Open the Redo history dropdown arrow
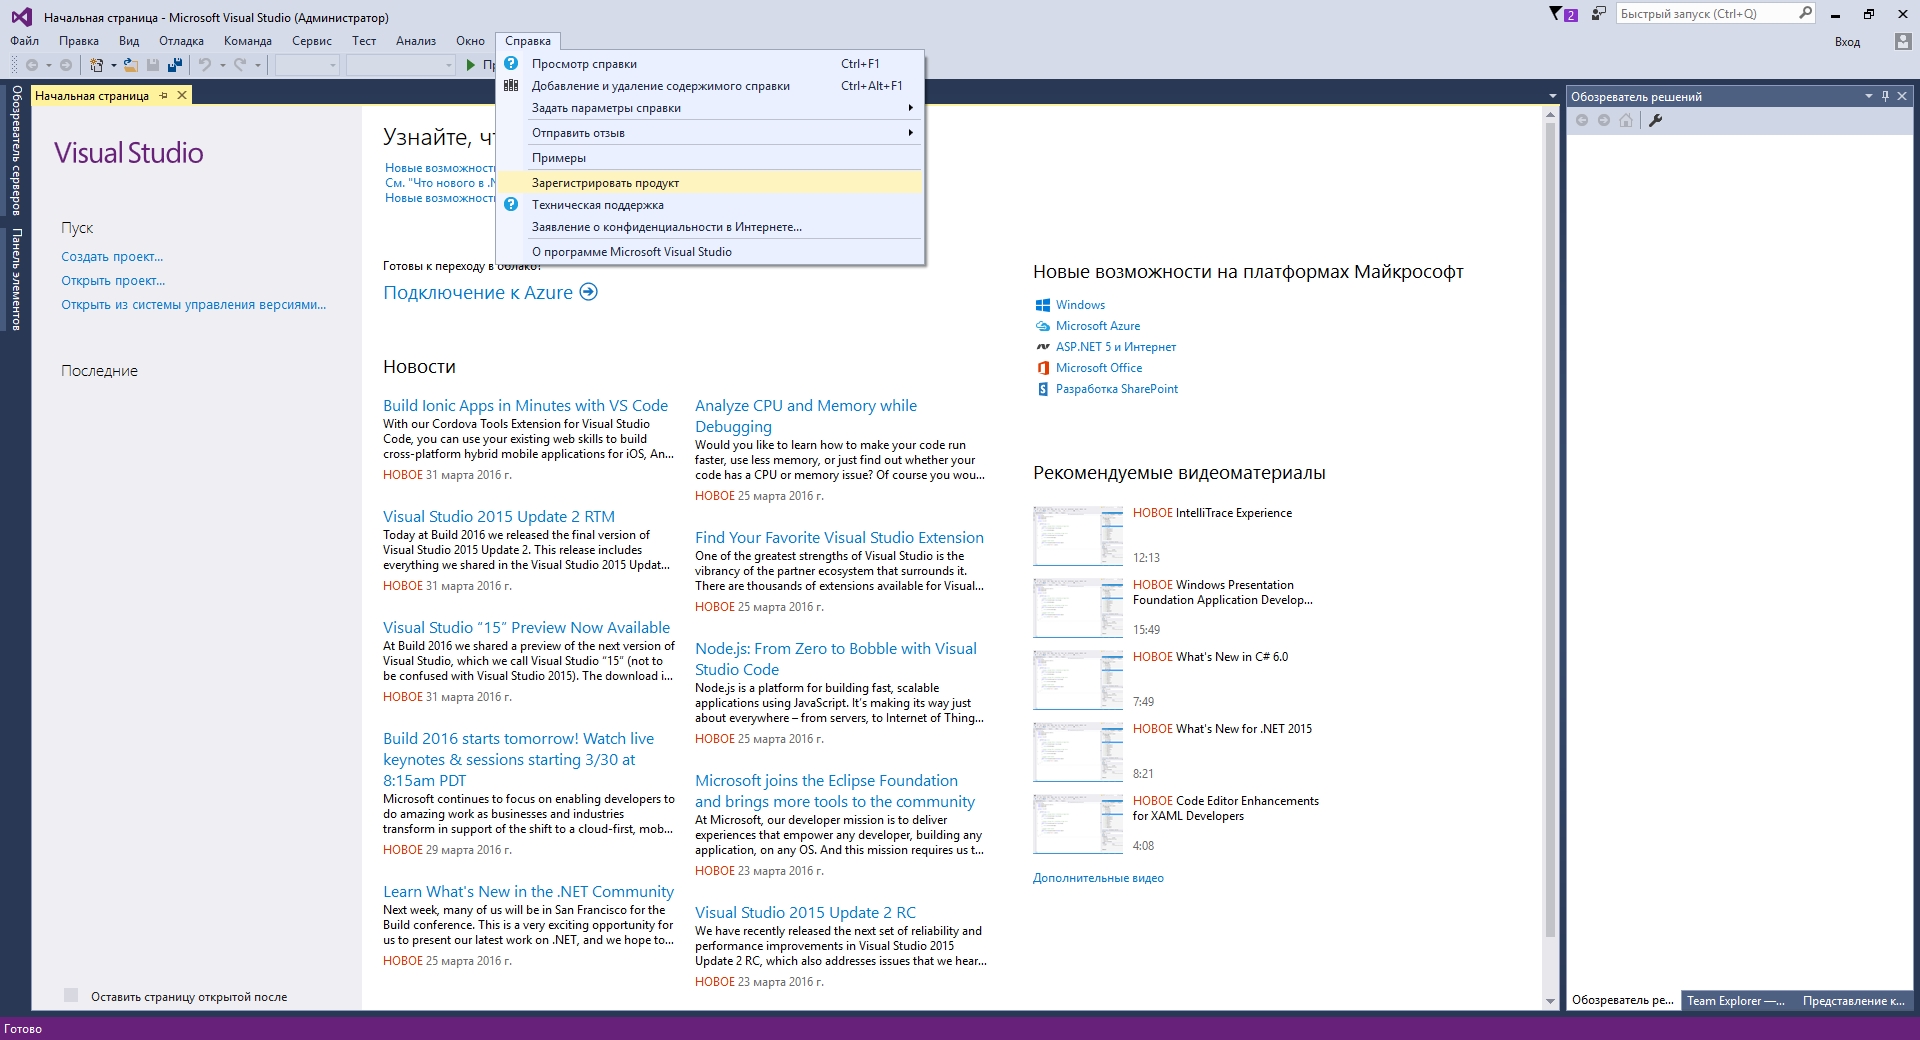This screenshot has width=1920, height=1040. click(x=258, y=65)
